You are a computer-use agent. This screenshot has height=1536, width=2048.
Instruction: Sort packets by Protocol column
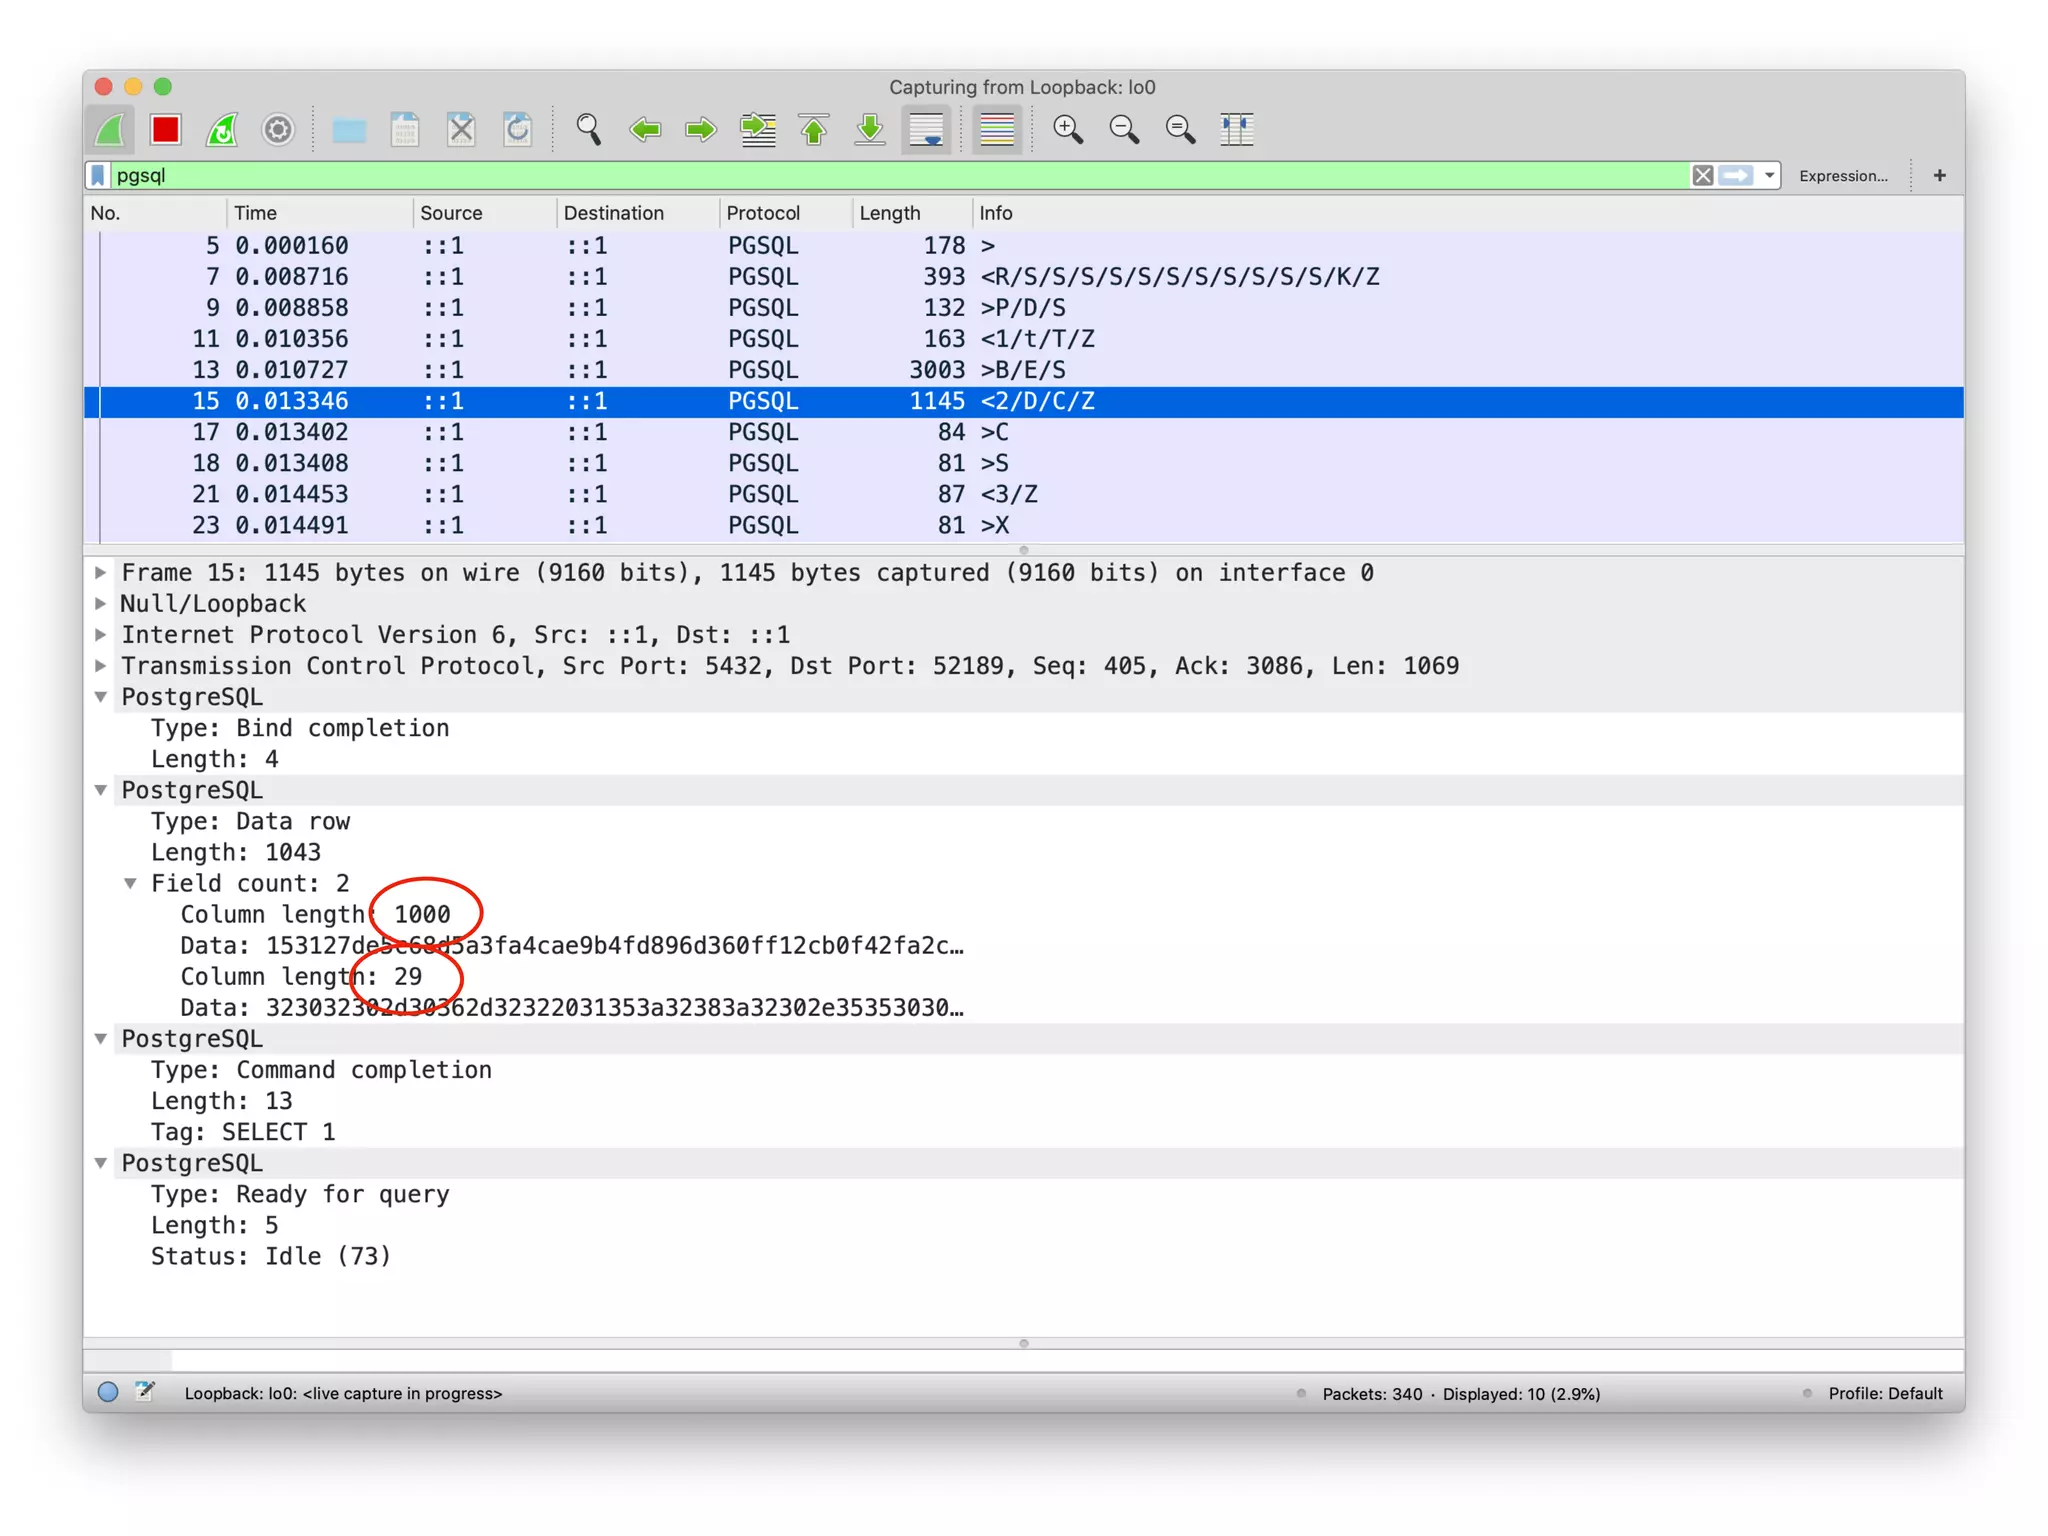[x=786, y=213]
